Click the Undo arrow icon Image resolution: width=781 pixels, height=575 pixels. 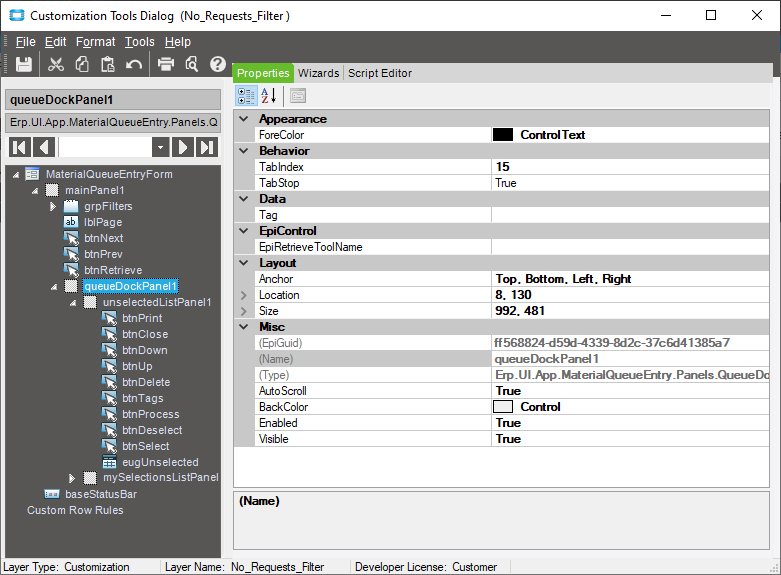point(133,64)
